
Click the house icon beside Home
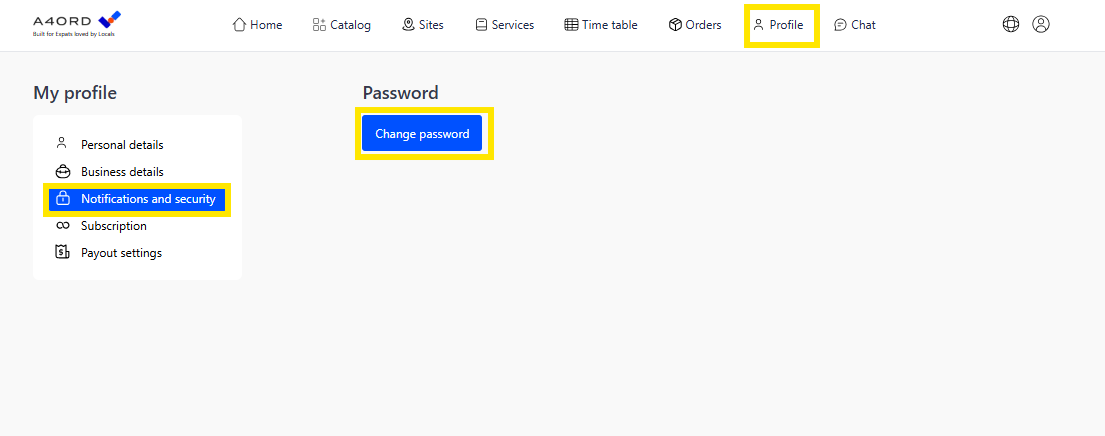(x=240, y=25)
